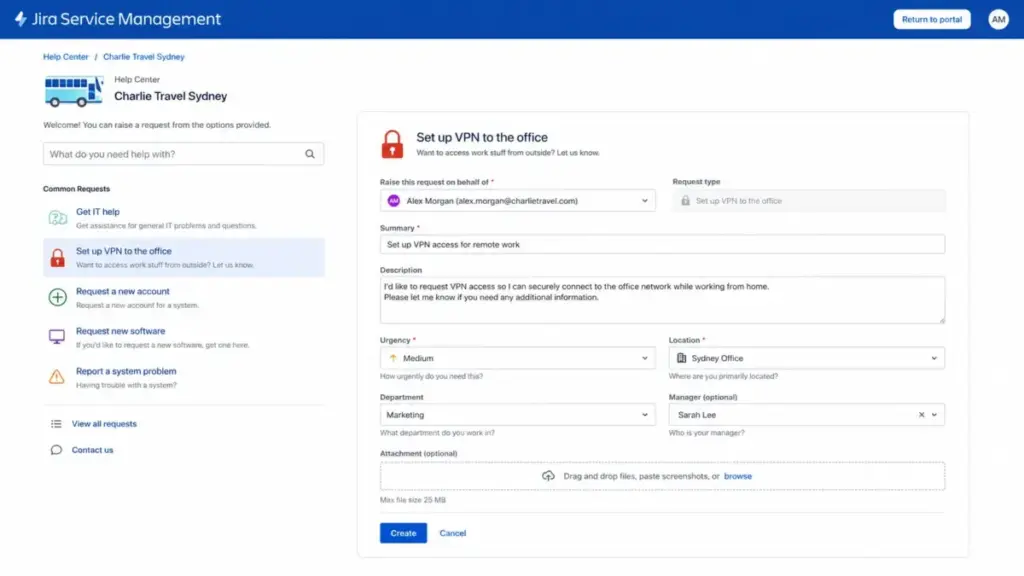Click 'Who is your manager?' hint text
This screenshot has width=1024, height=576.
click(x=707, y=433)
